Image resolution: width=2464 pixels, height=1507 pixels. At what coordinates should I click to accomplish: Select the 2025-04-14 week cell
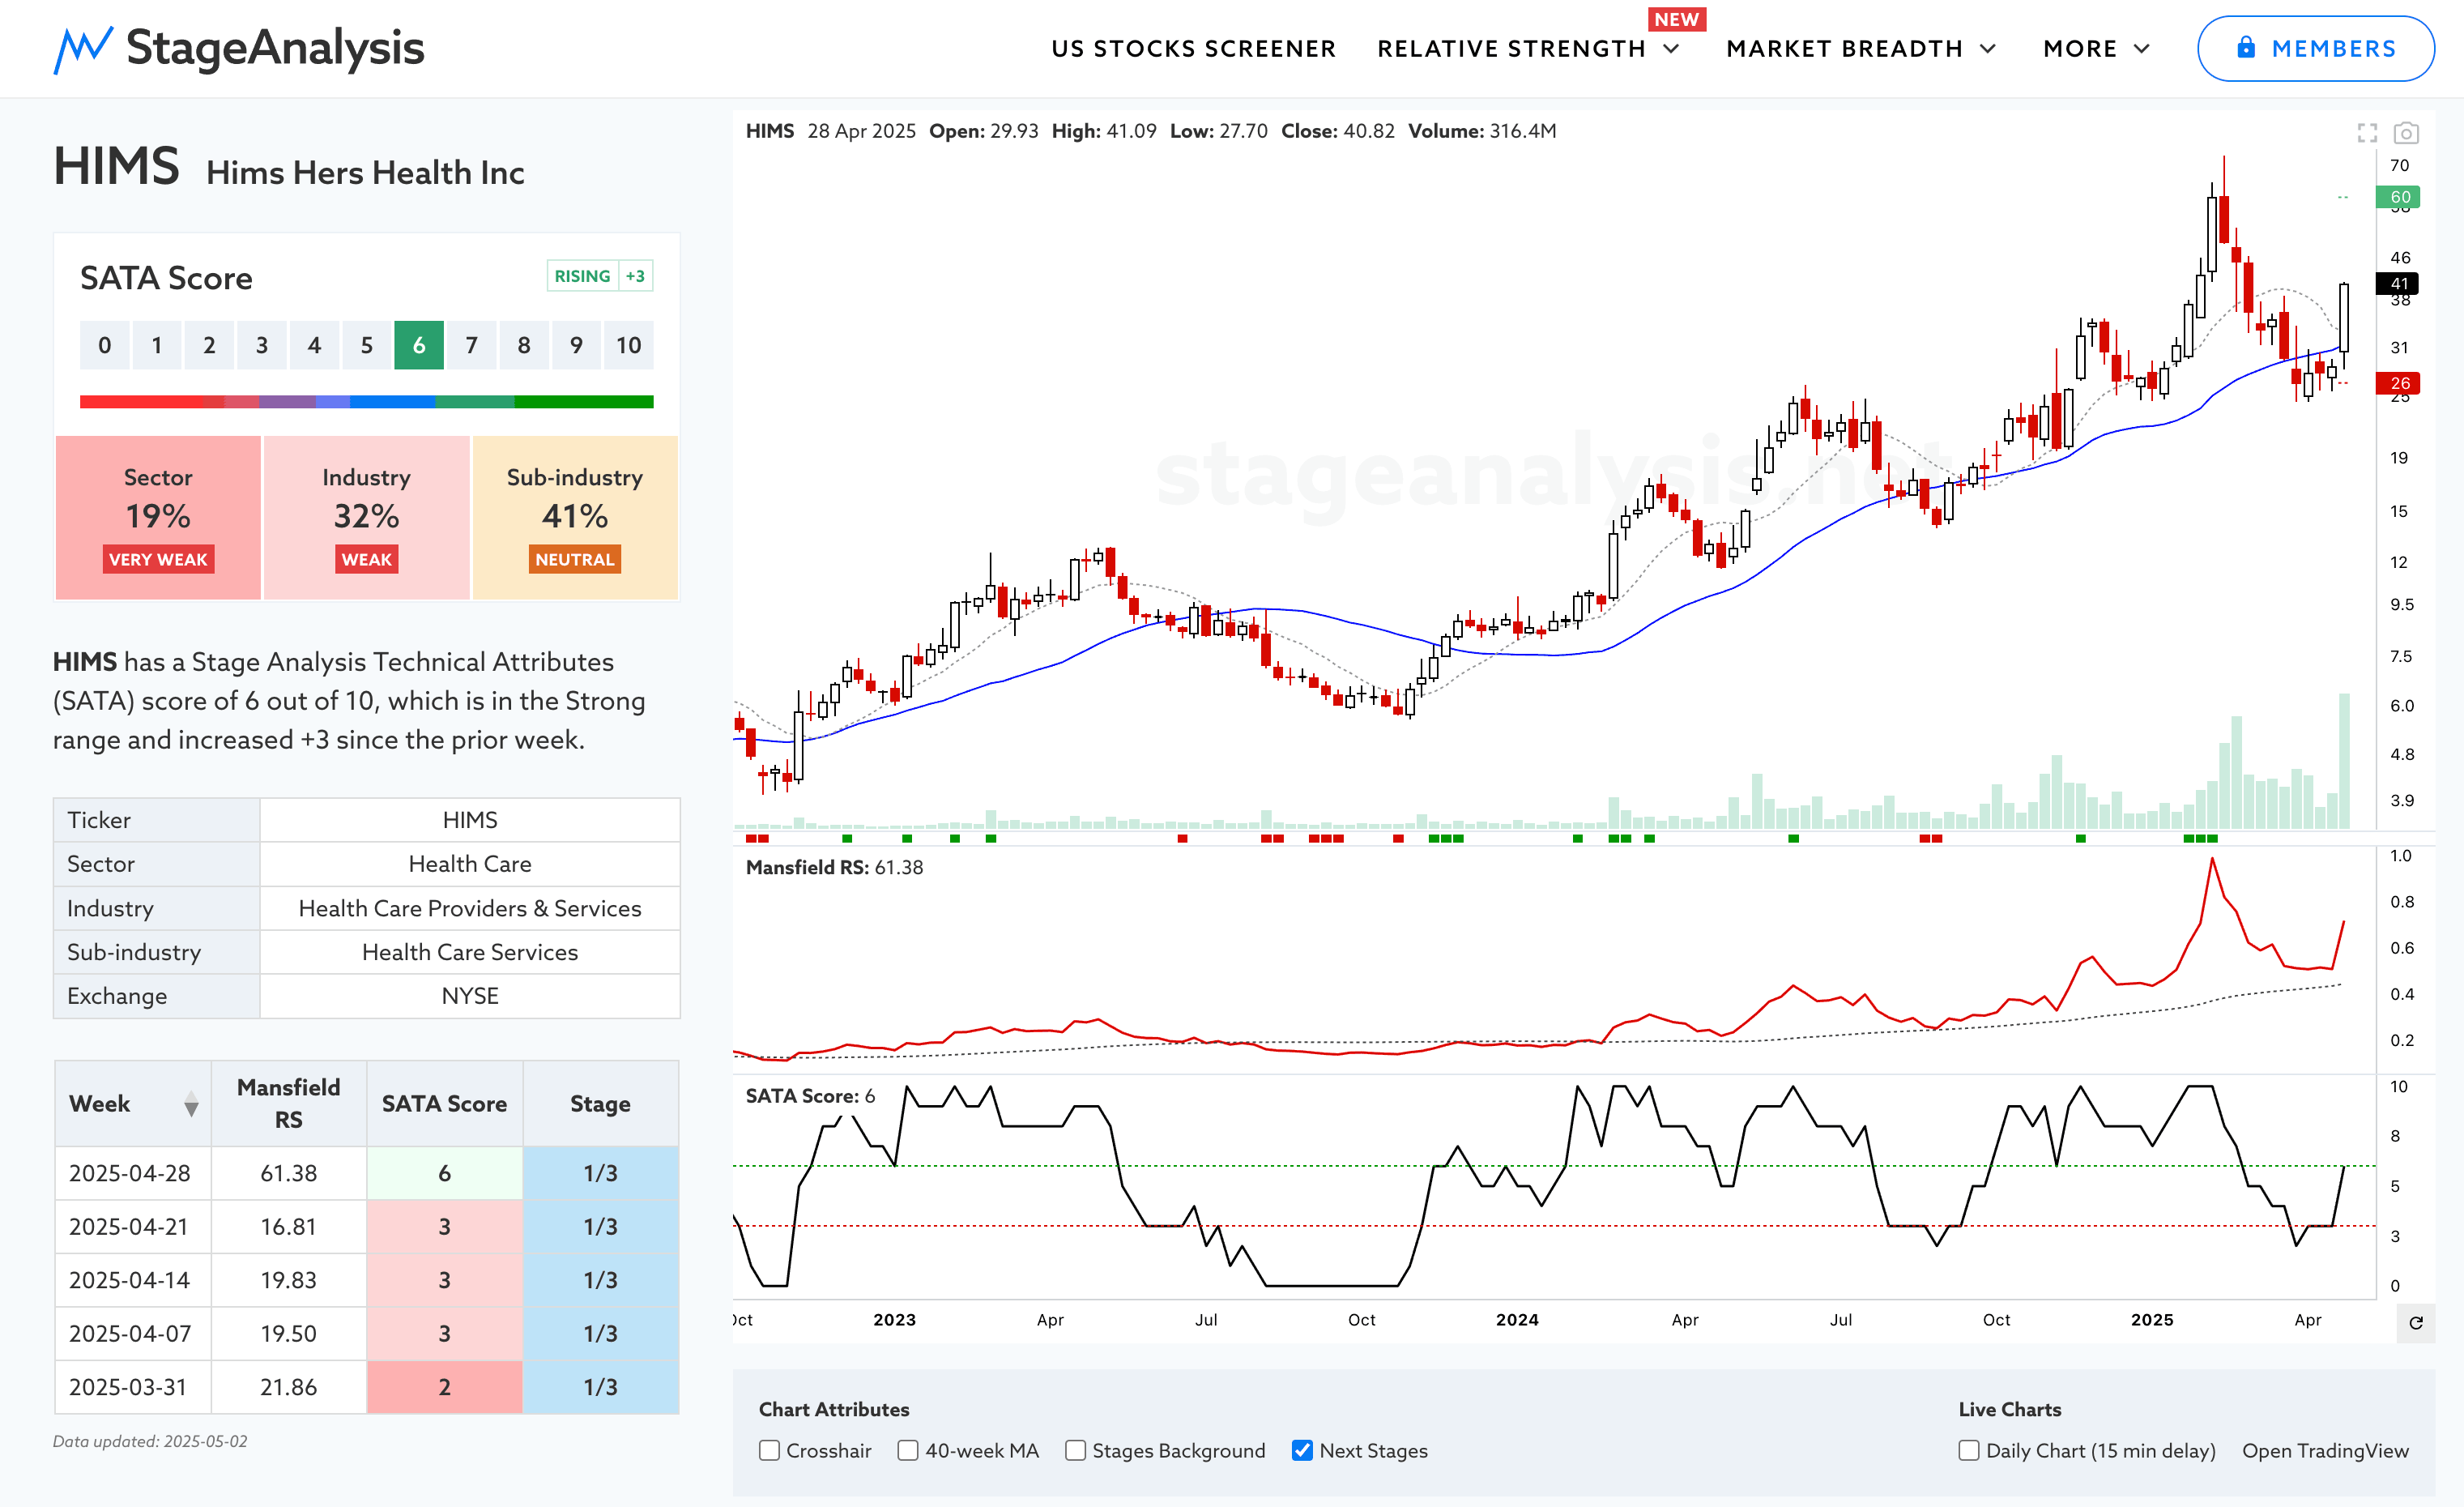(133, 1280)
